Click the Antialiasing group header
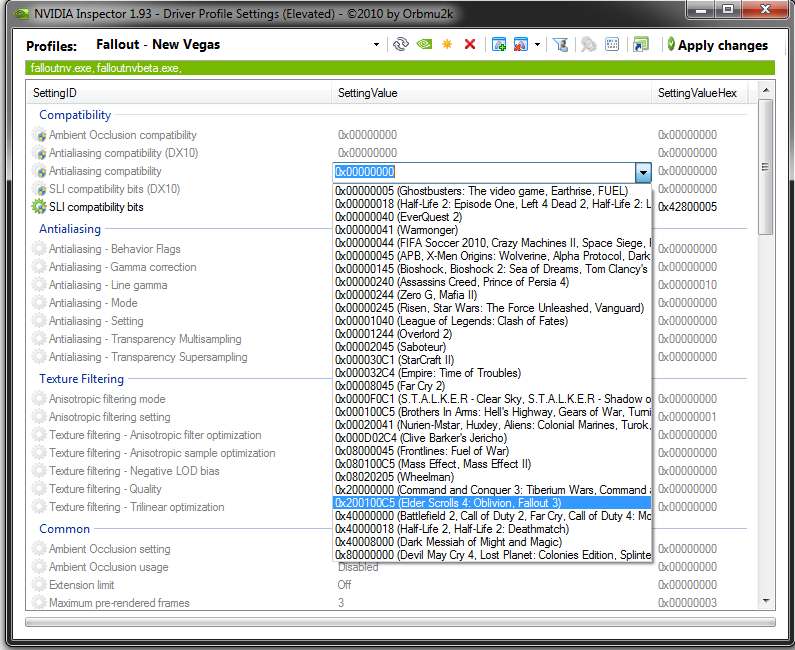795x650 pixels. pos(70,229)
